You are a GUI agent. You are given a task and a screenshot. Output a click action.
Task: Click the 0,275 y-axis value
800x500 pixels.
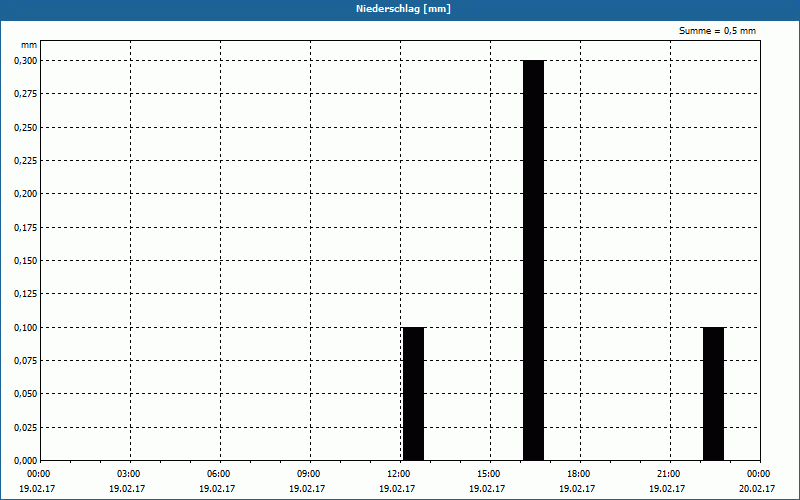tap(26, 94)
